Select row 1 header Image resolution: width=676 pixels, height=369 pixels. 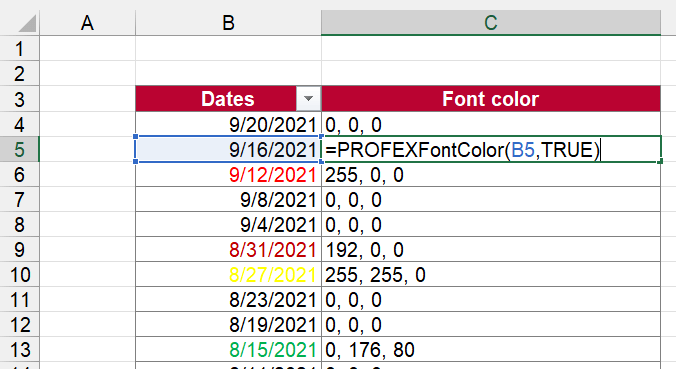19,48
